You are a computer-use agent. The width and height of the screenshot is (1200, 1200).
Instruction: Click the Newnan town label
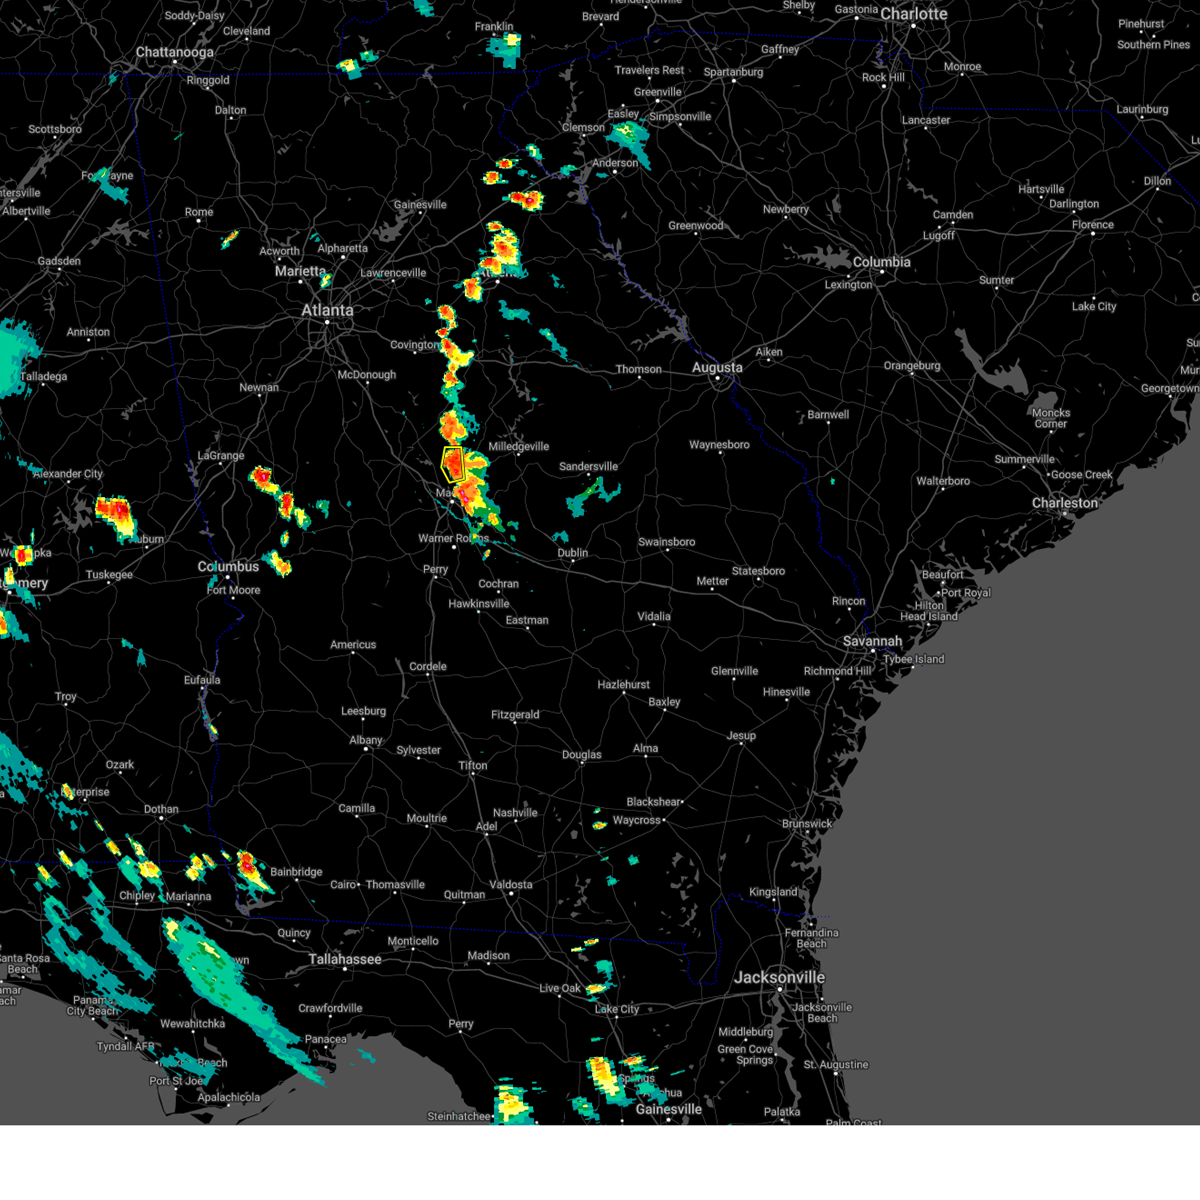(x=259, y=388)
